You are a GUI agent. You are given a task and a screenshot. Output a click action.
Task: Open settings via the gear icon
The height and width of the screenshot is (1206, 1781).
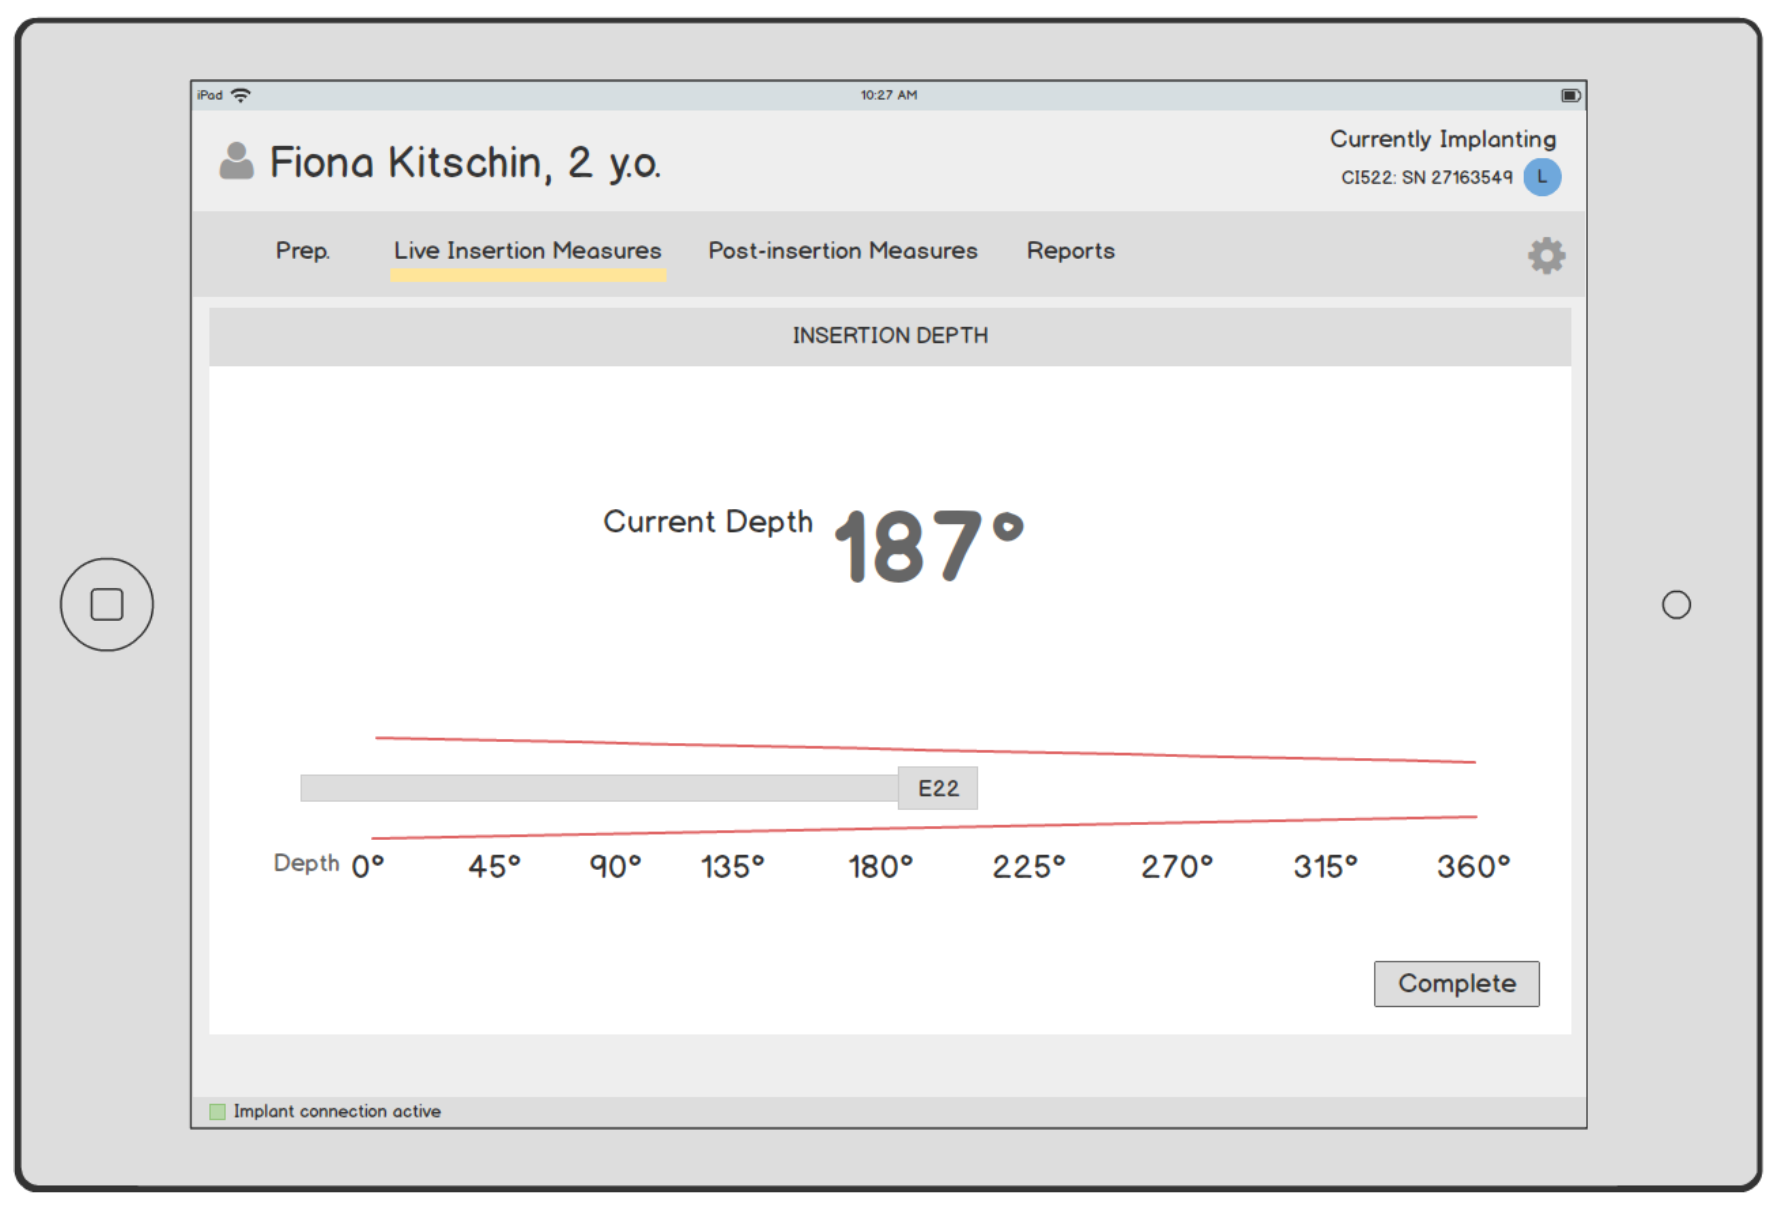(x=1545, y=256)
